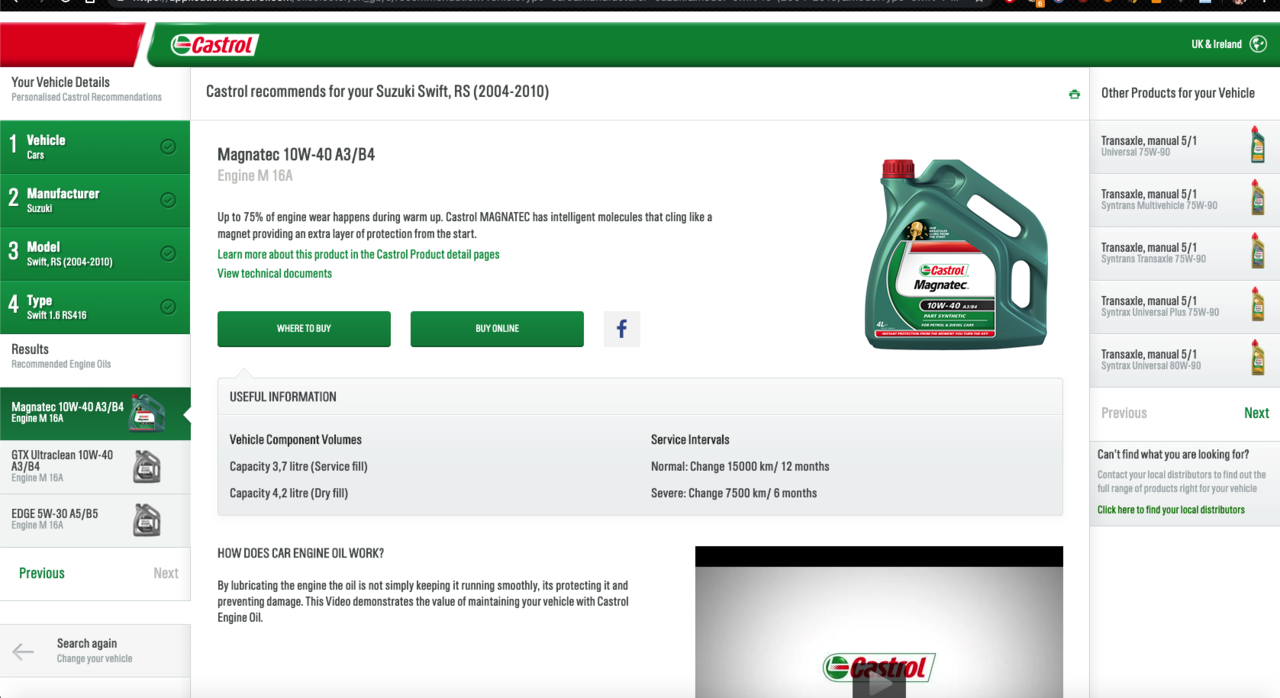
Task: Click the WHERE TO BUY button
Action: pyautogui.click(x=304, y=329)
